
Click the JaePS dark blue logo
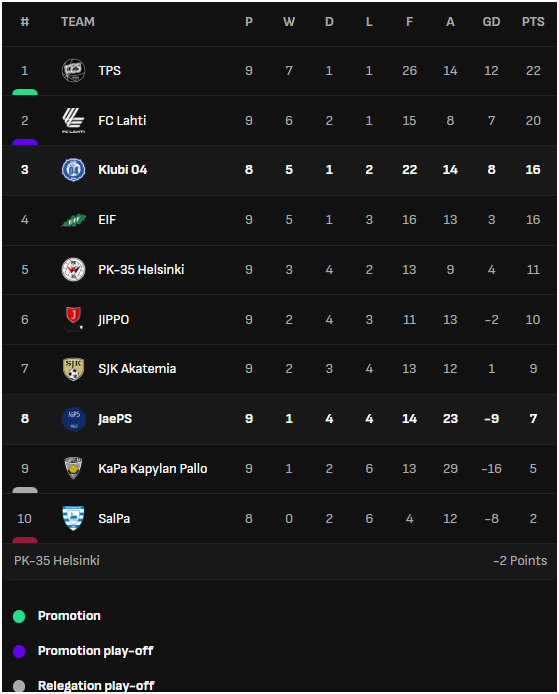73,419
